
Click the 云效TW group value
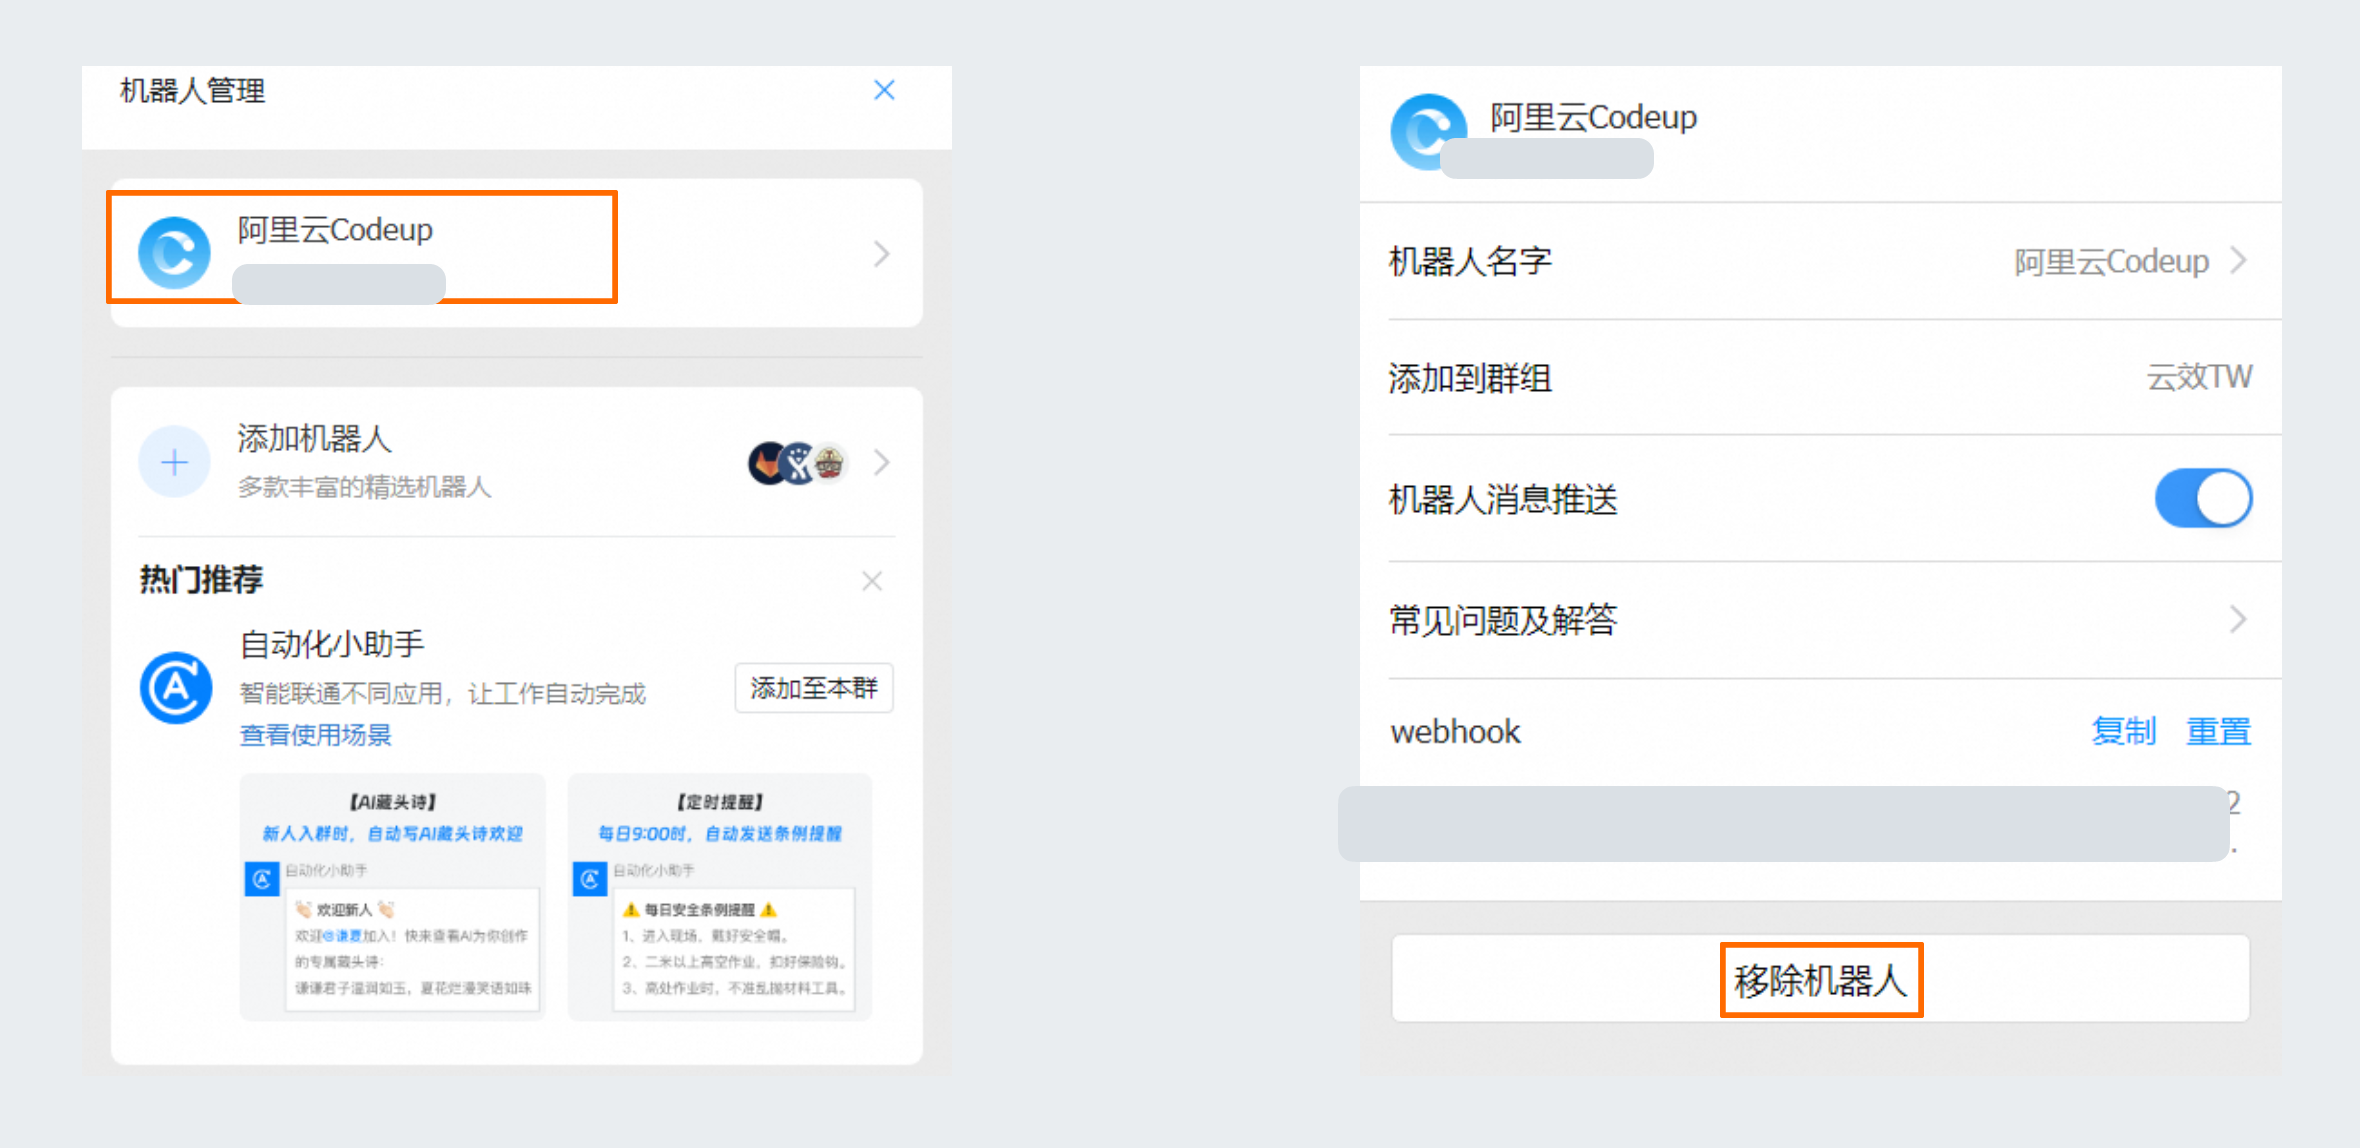tap(2199, 377)
